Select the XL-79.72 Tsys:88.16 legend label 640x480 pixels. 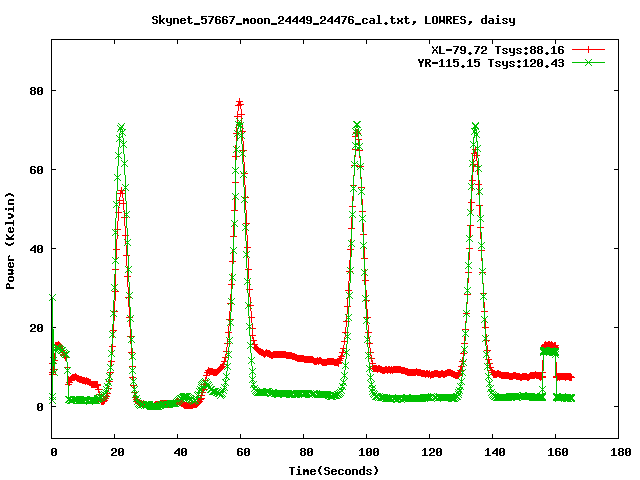coord(498,50)
